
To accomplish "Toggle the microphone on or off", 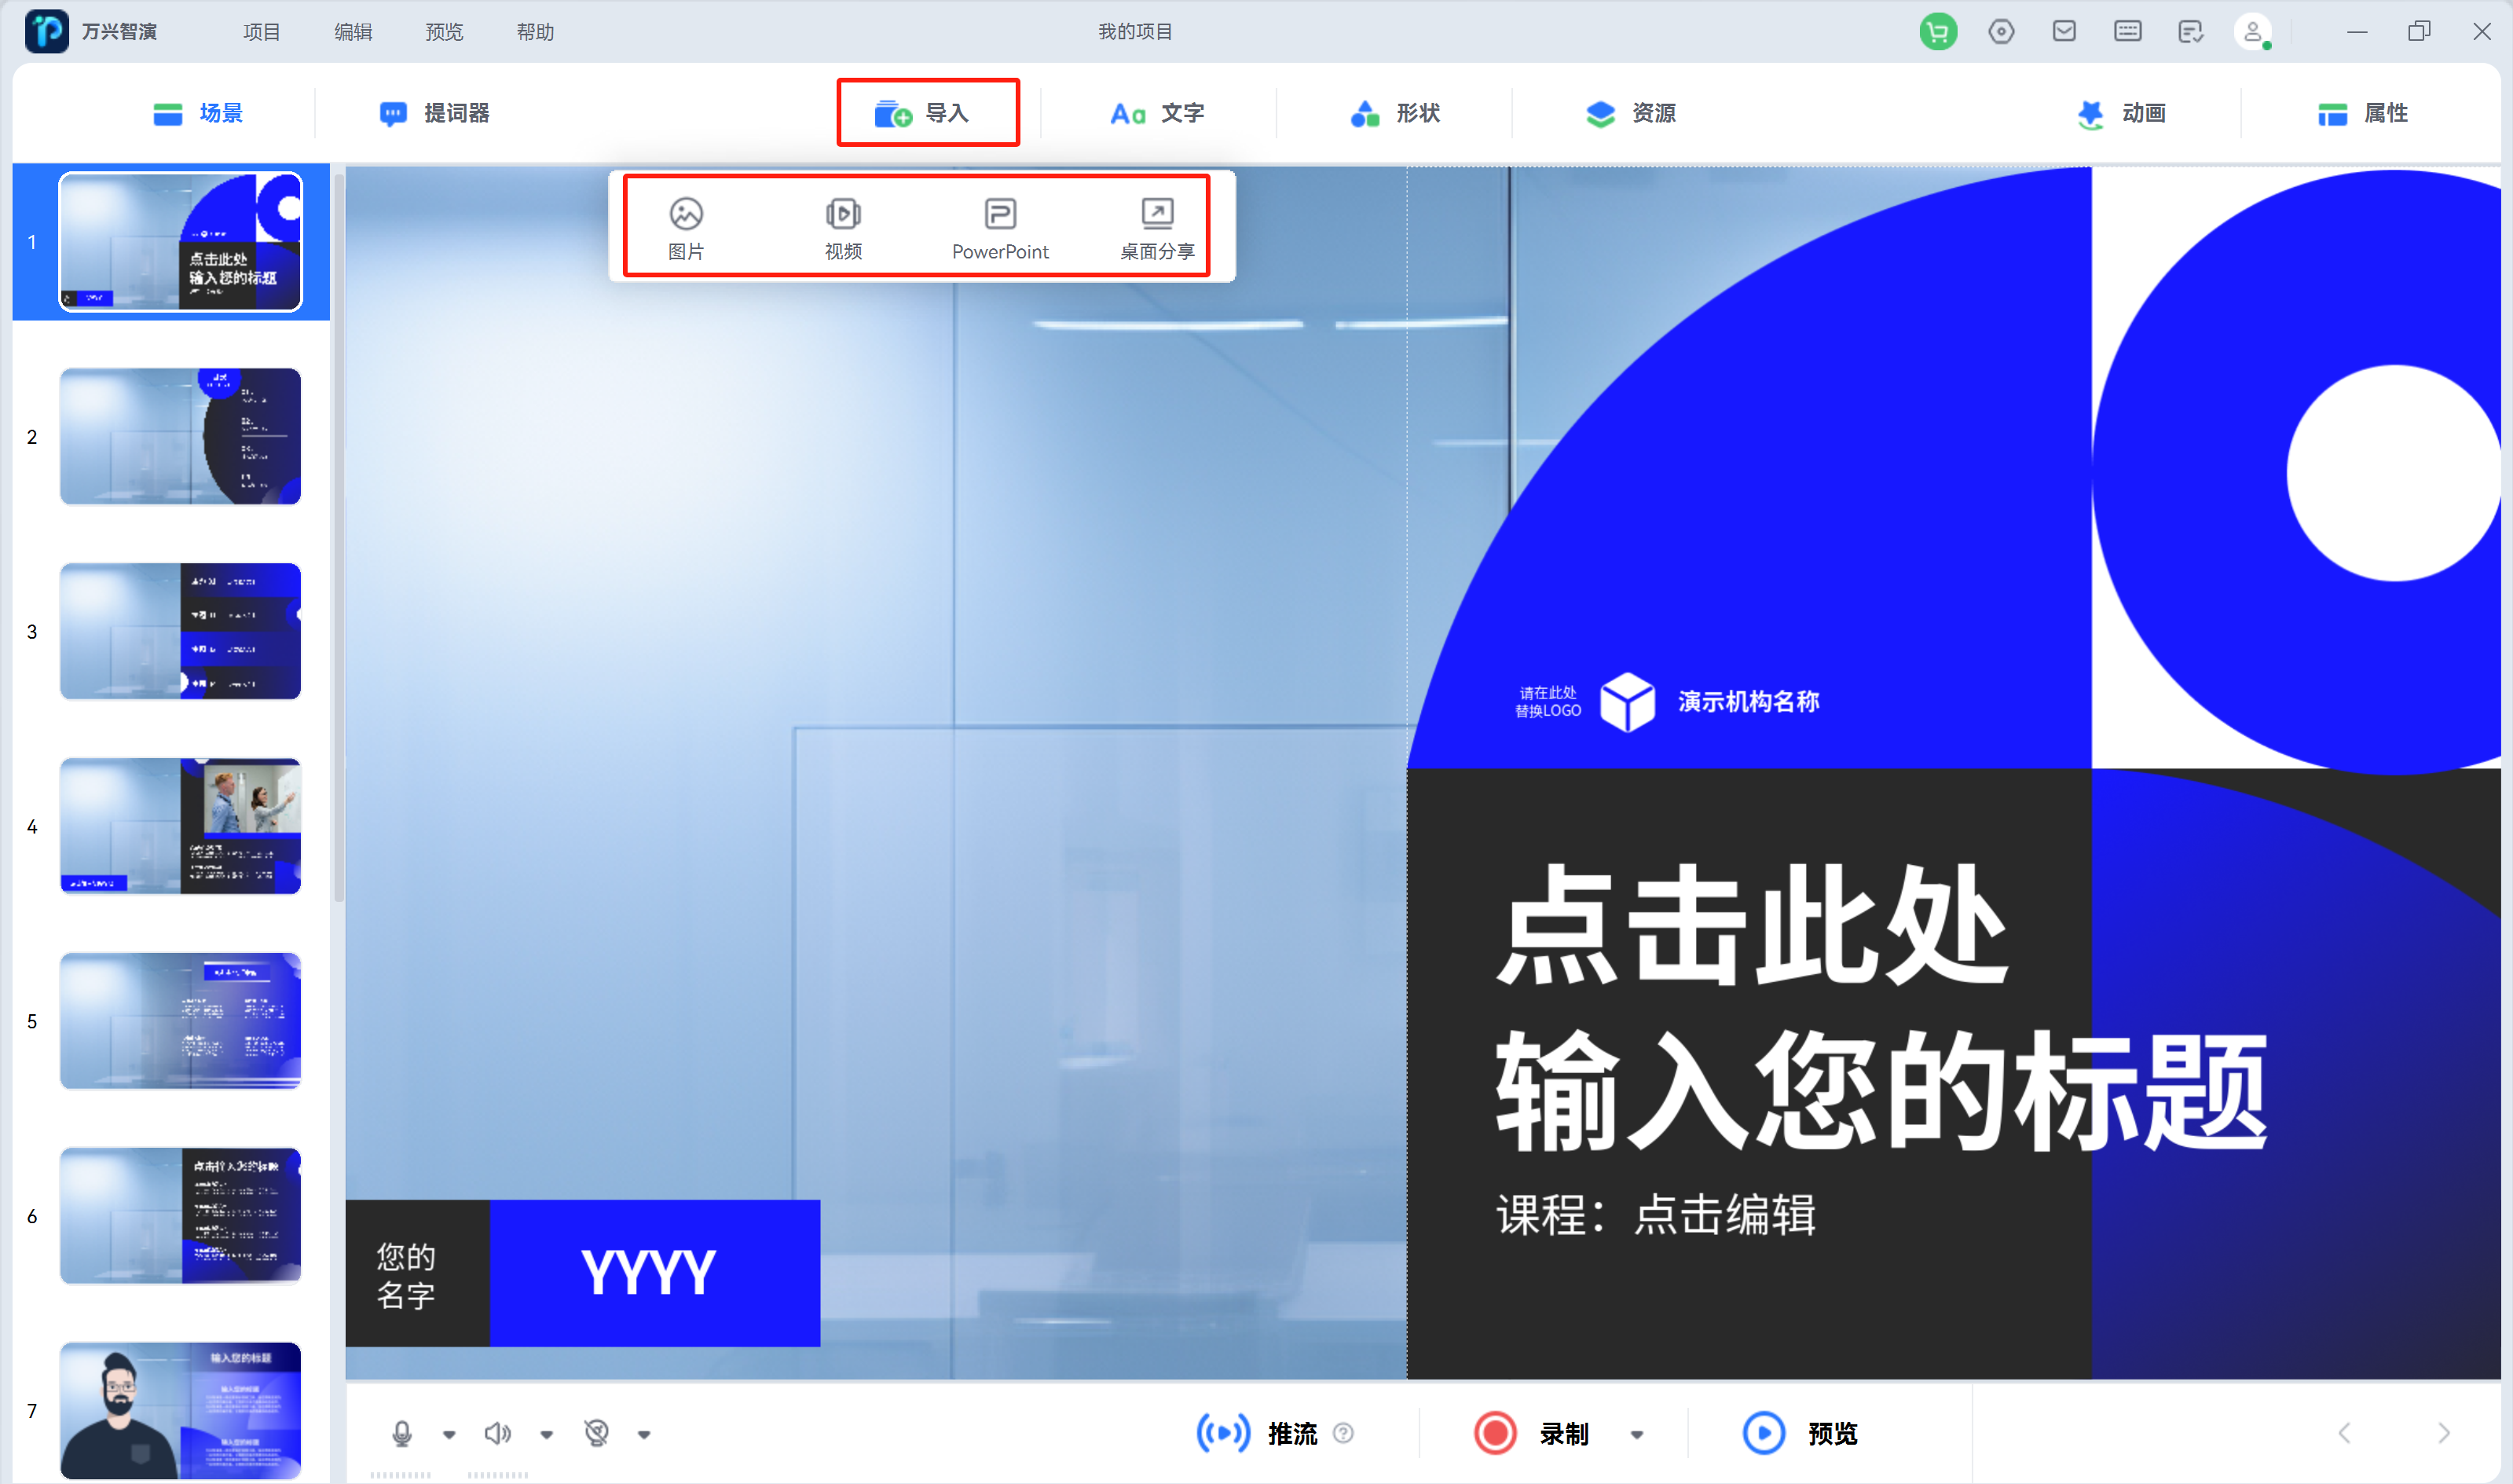I will click(x=403, y=1432).
